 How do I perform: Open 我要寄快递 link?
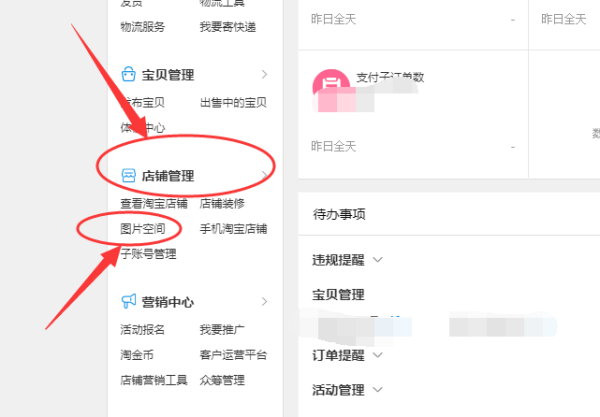click(228, 27)
